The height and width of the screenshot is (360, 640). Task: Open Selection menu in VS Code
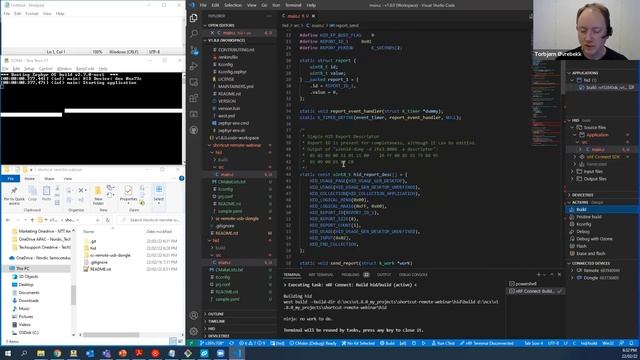coord(233,5)
